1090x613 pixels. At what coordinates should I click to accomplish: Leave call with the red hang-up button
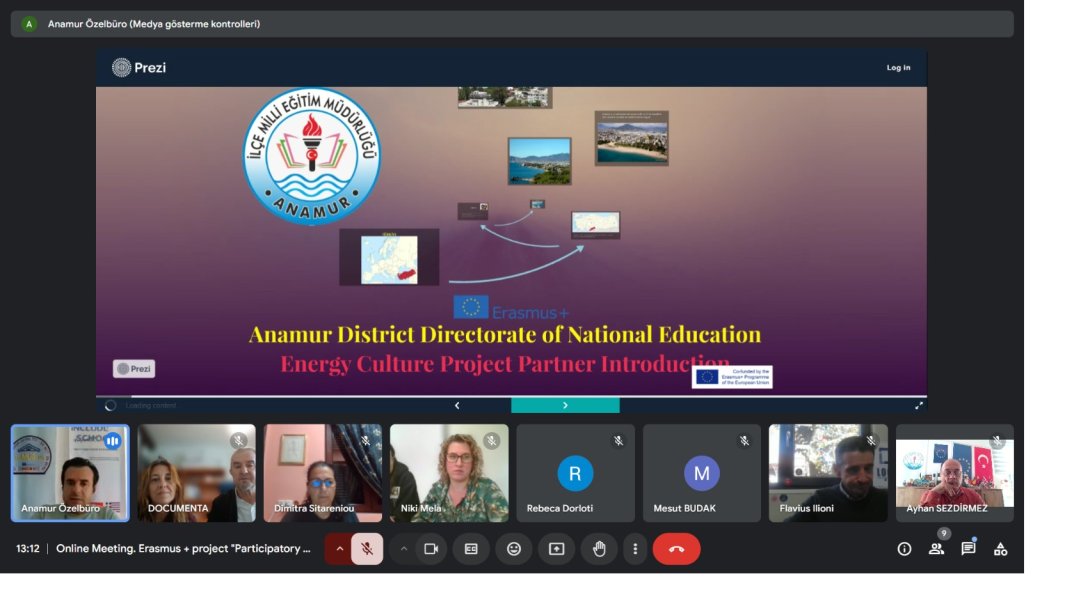click(676, 549)
